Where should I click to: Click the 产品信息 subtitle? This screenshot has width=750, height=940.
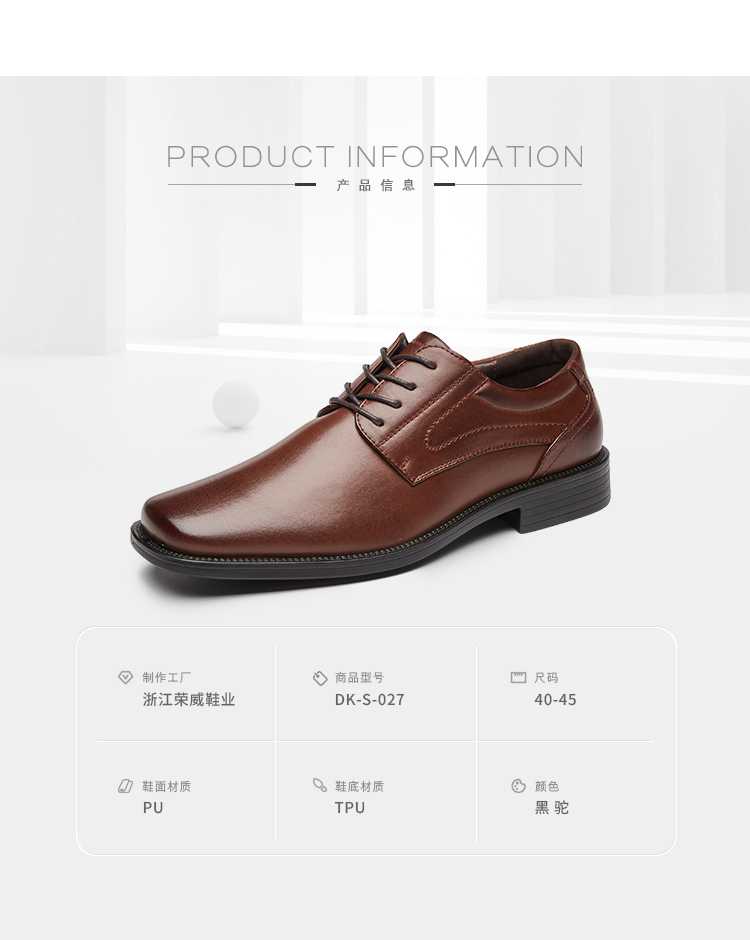pos(376,185)
